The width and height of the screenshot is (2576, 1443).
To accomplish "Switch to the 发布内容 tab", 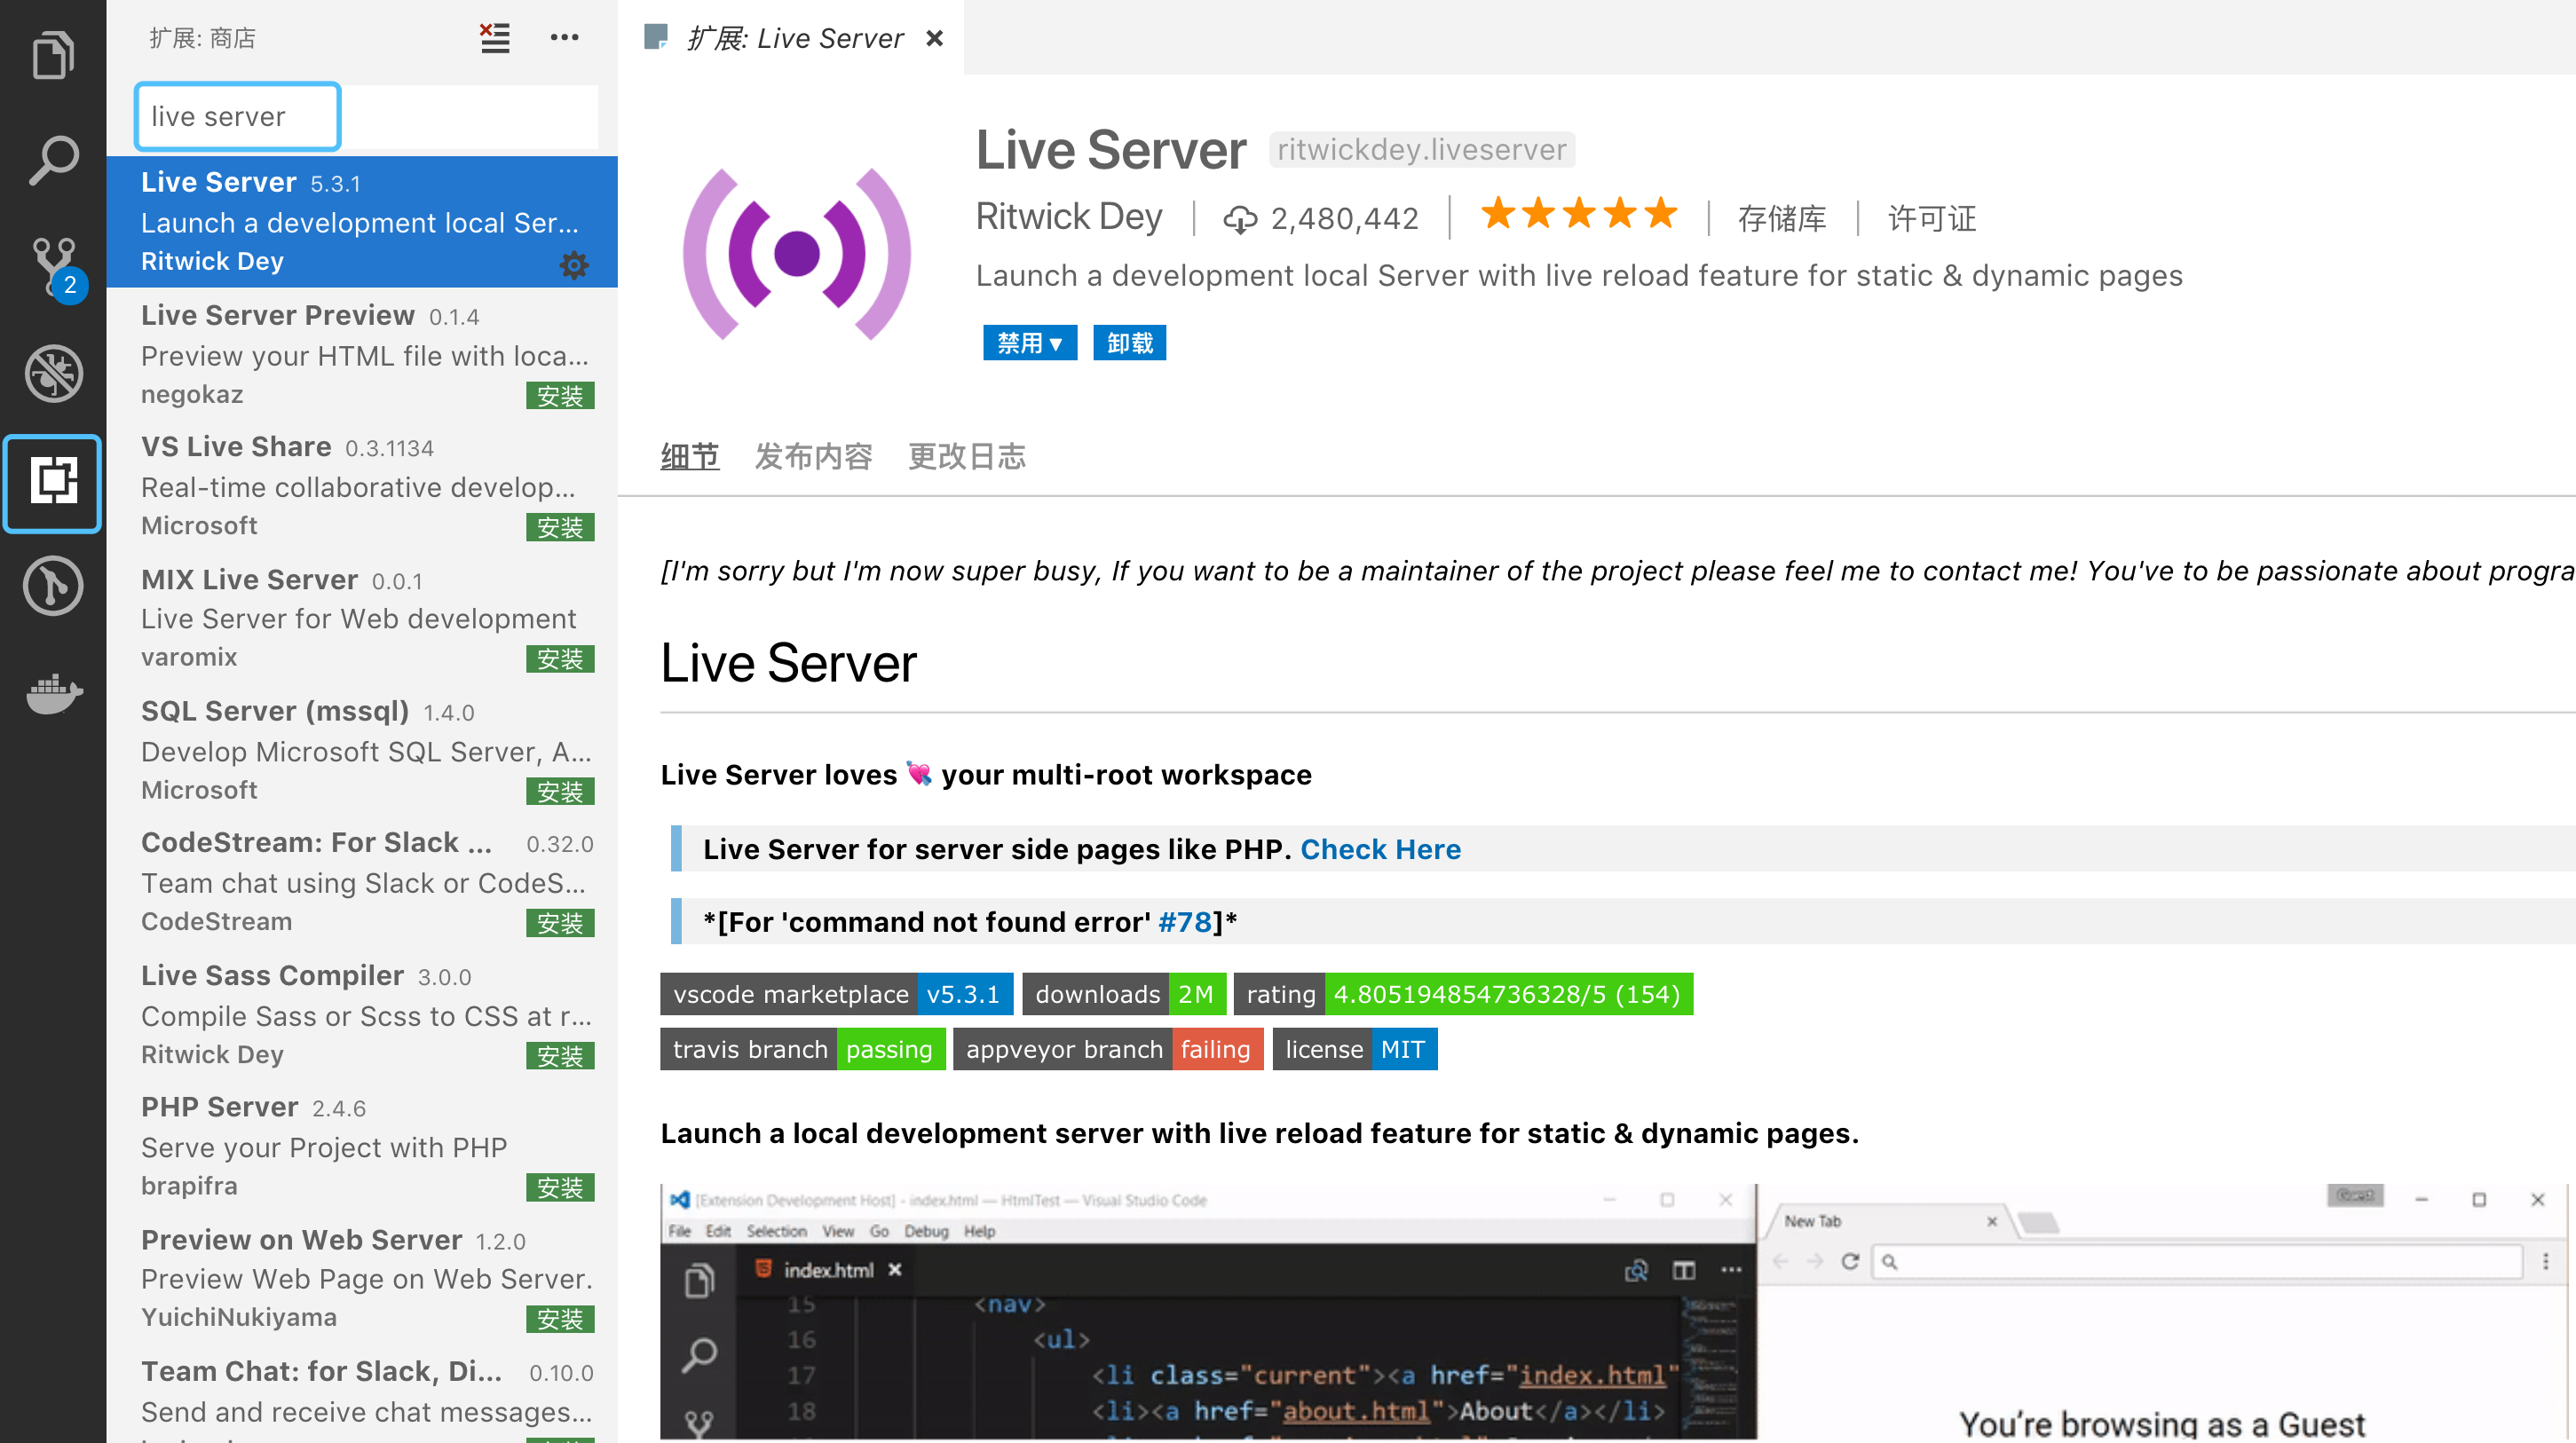I will pyautogui.click(x=813, y=456).
